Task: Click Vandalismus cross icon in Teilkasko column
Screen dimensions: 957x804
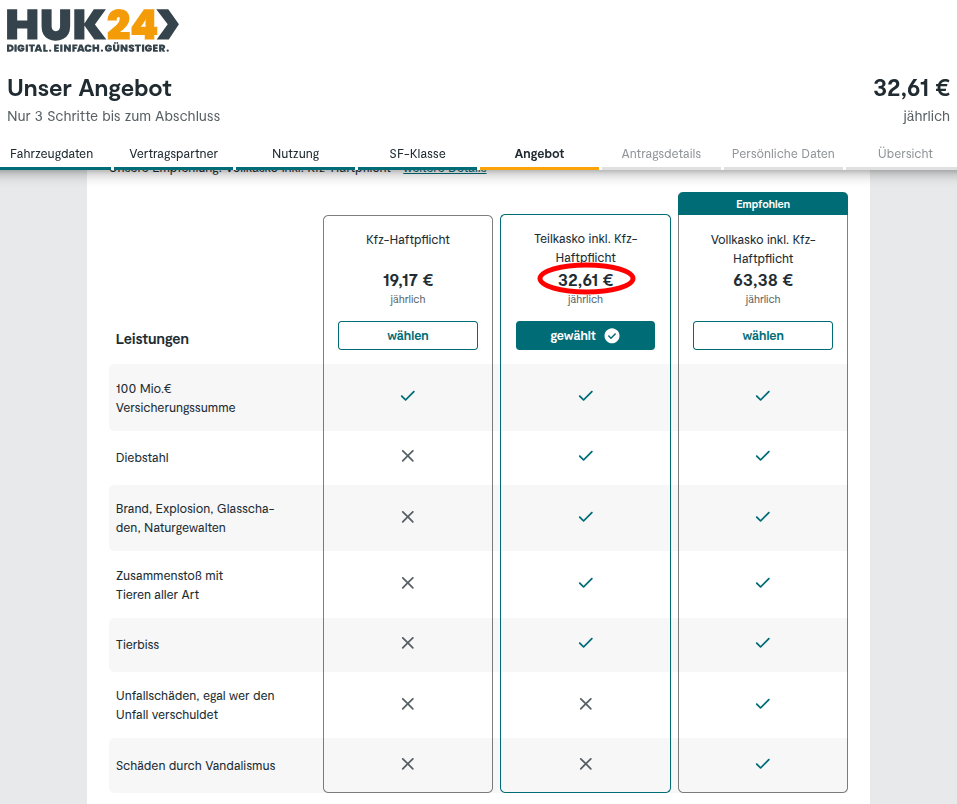Action: 586,764
